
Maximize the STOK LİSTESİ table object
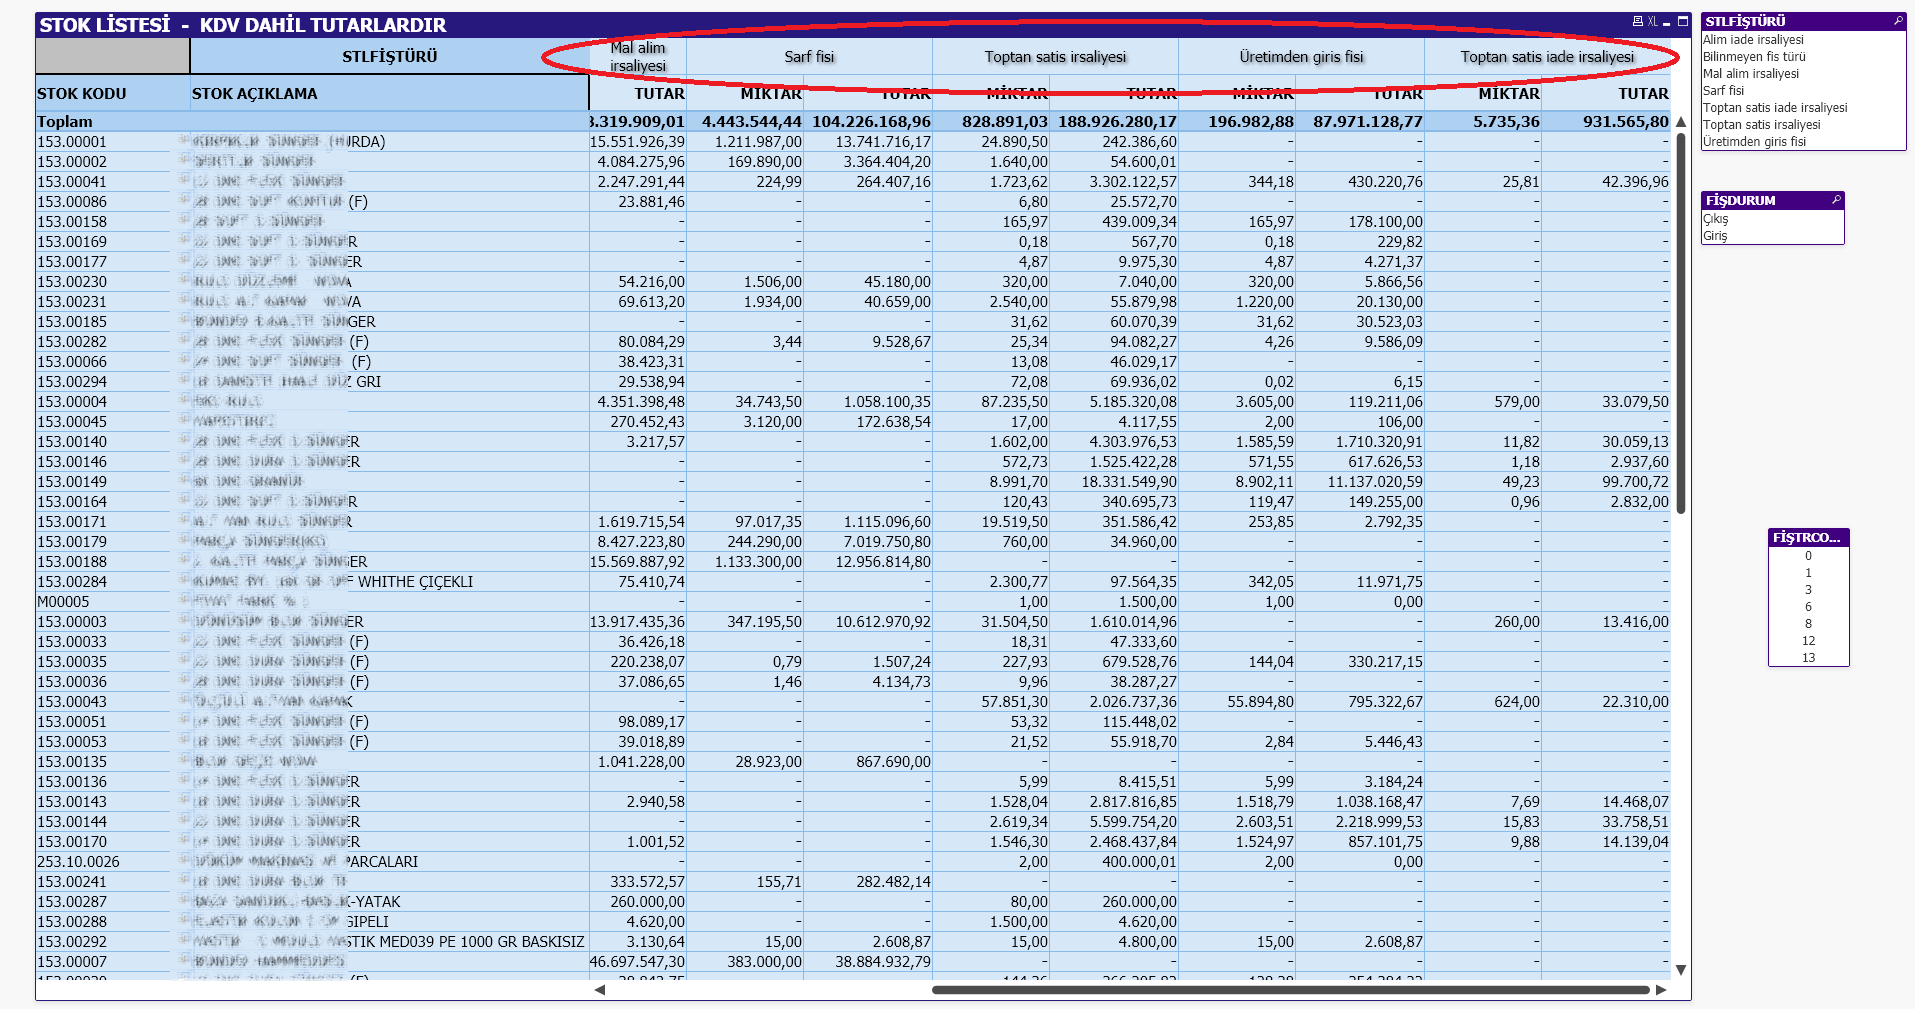[1683, 21]
